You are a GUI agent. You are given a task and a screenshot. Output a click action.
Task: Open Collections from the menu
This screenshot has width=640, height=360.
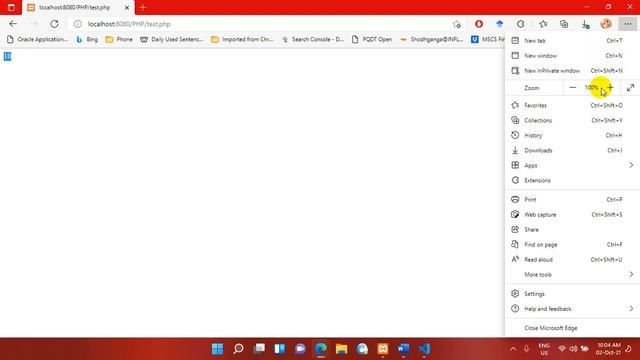tap(572, 120)
